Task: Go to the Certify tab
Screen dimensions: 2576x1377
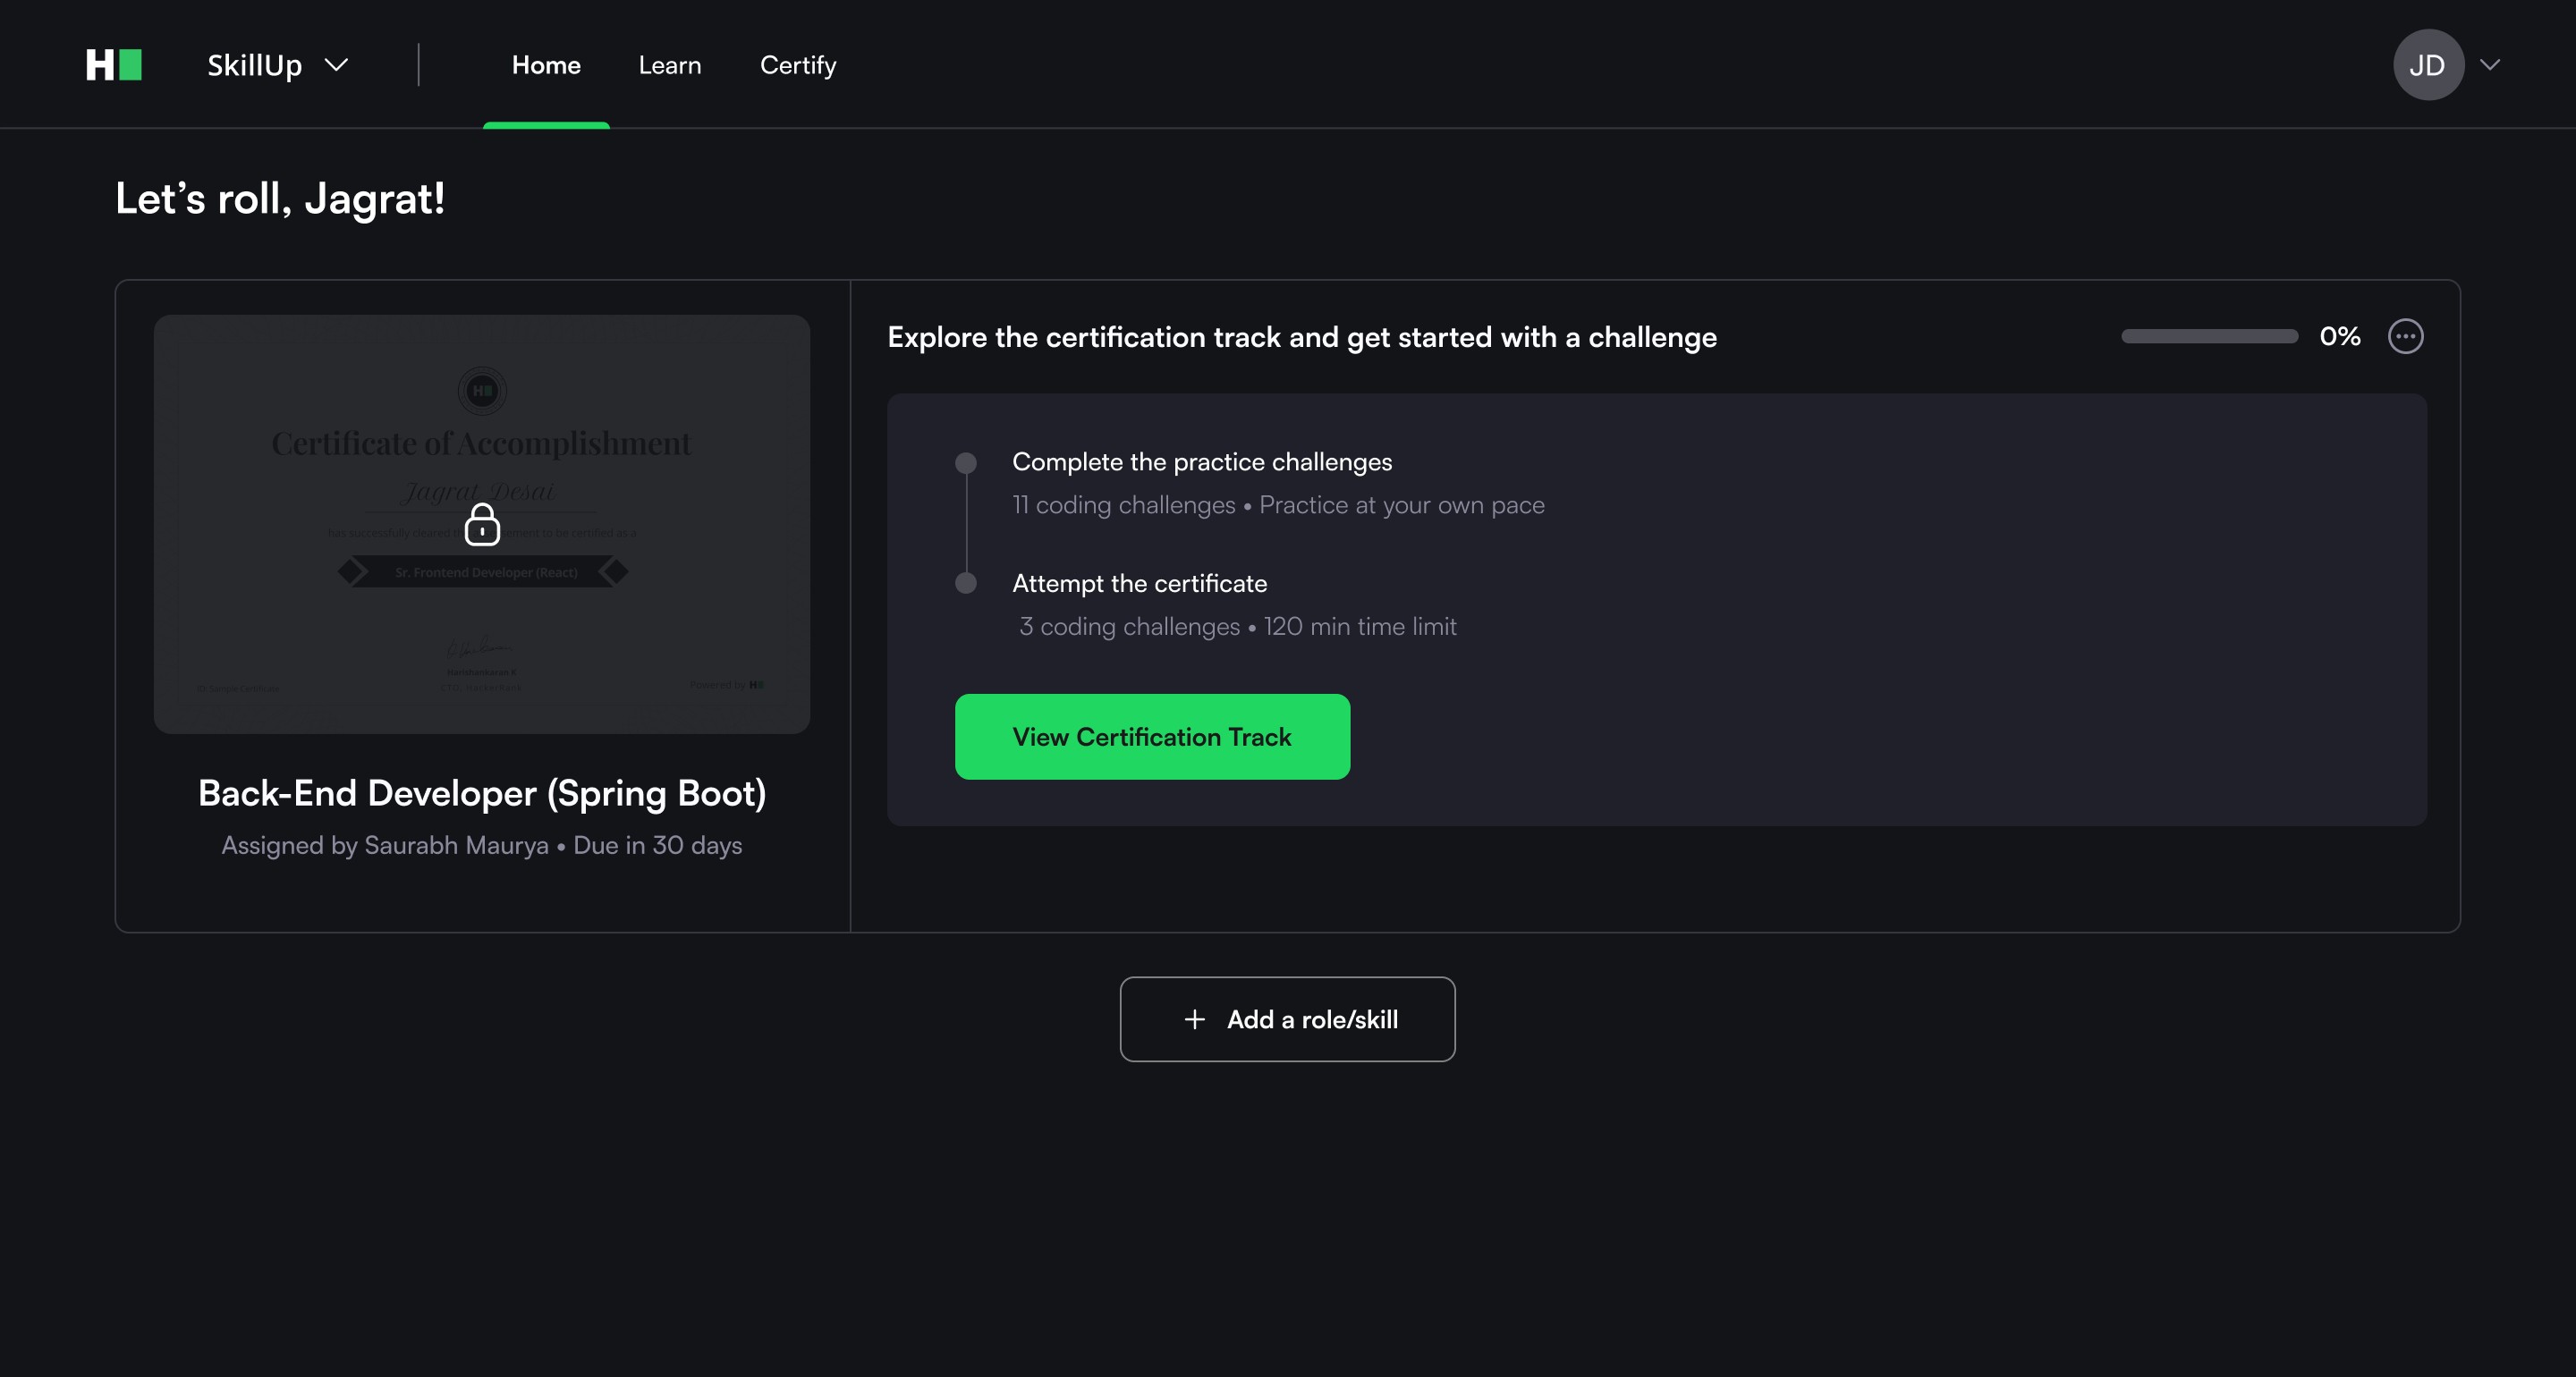Action: click(x=798, y=65)
